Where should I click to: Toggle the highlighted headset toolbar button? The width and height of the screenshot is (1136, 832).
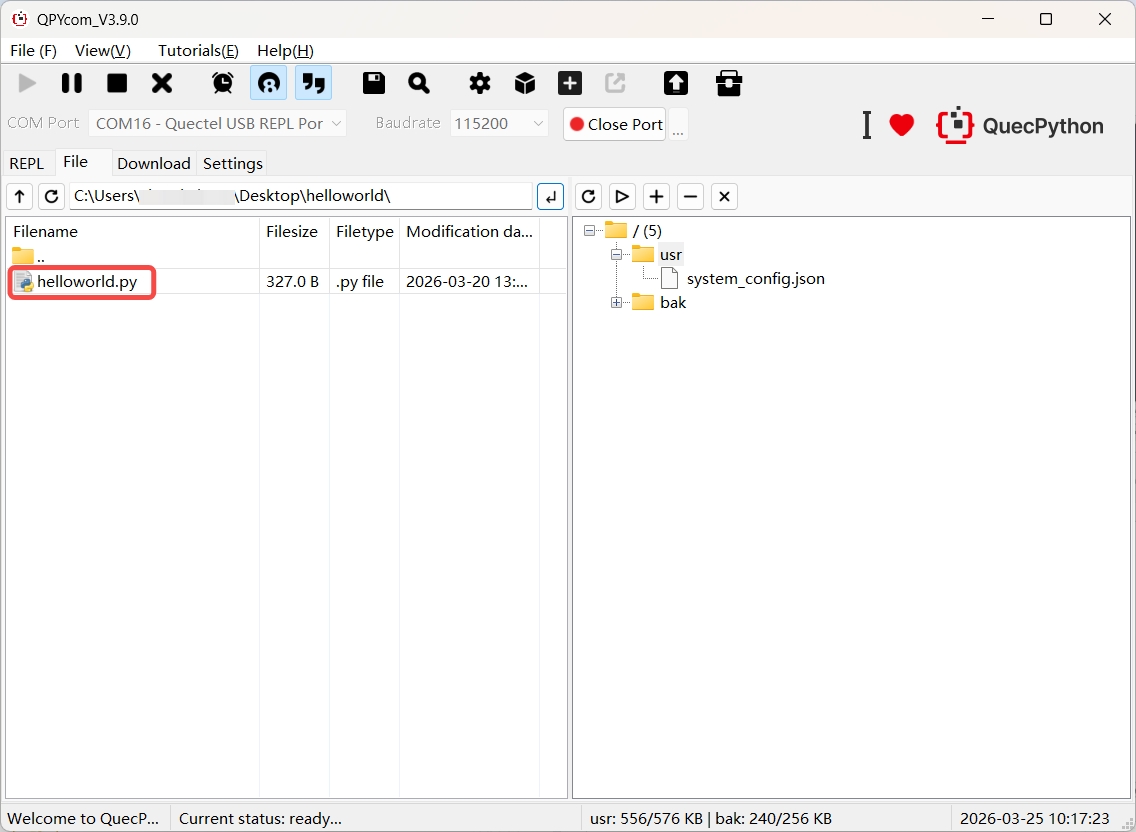tap(268, 83)
